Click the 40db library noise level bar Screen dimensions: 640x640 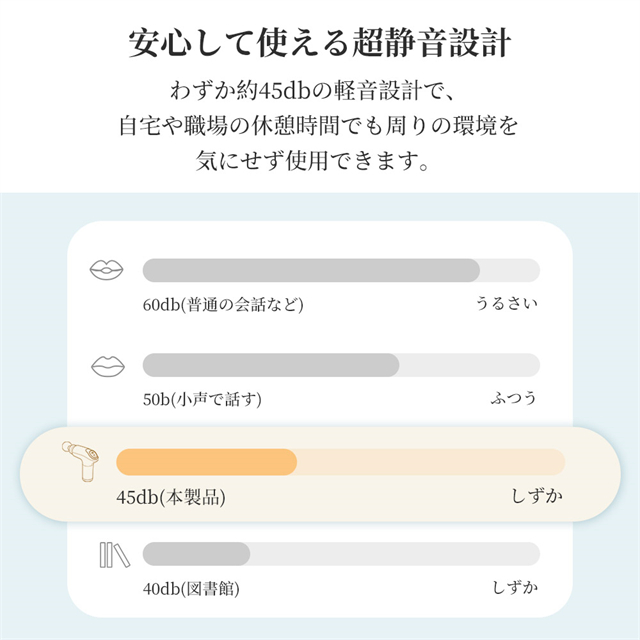[197, 554]
